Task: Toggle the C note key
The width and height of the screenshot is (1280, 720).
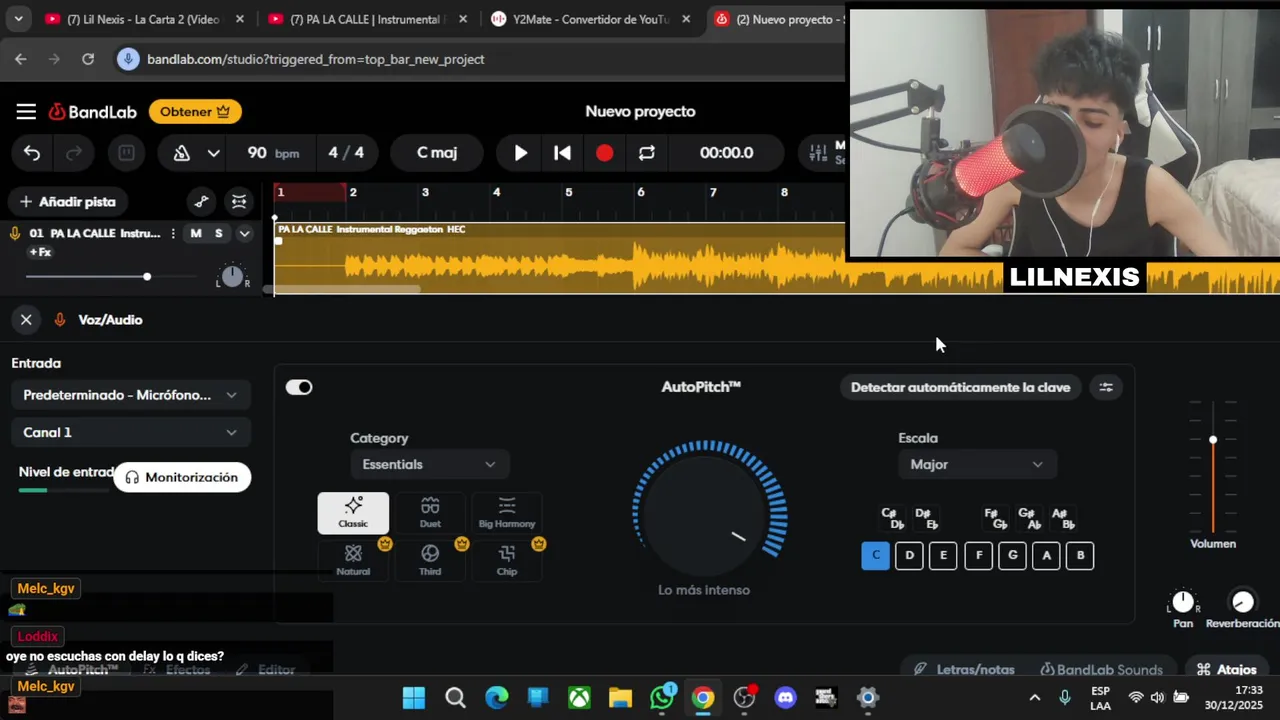Action: [875, 555]
